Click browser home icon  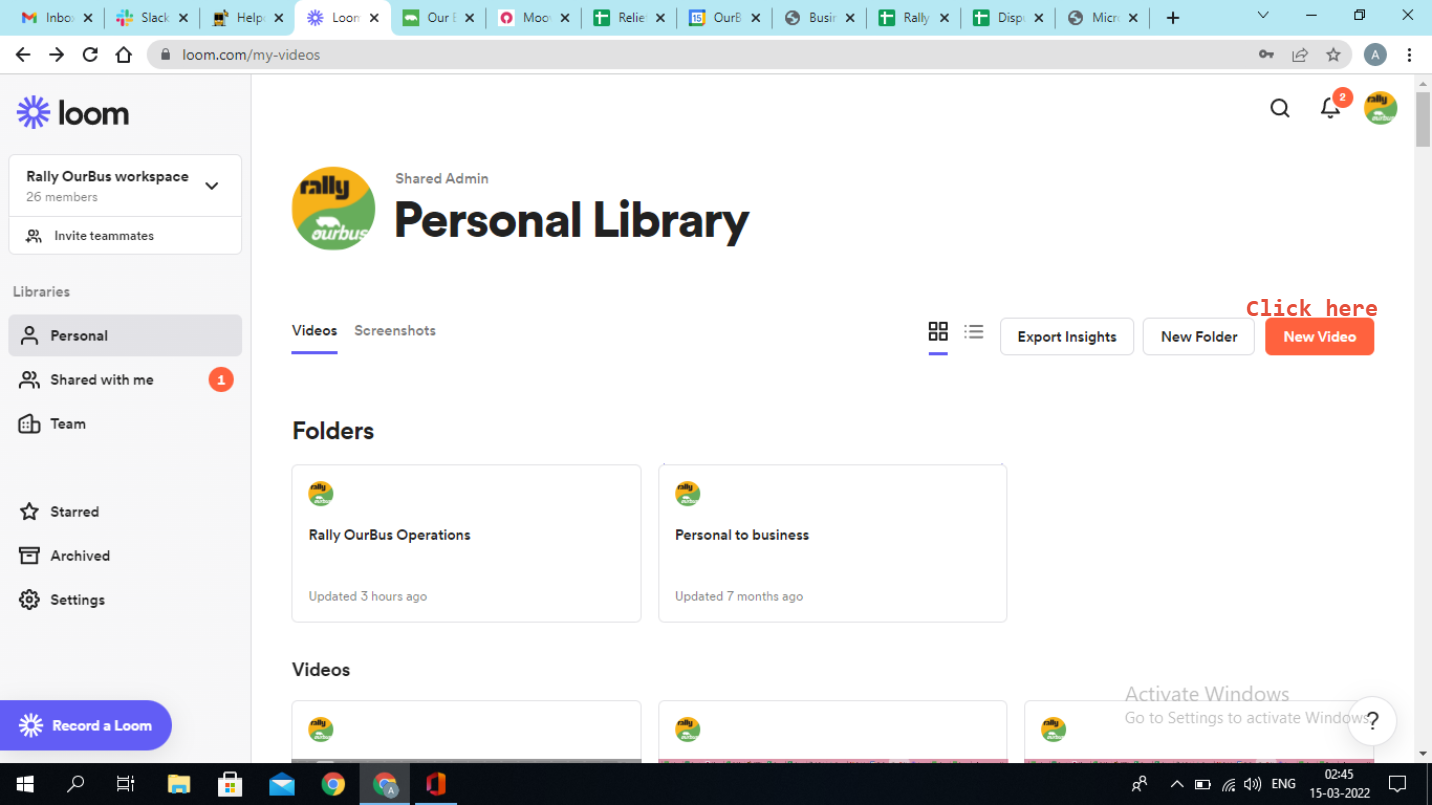(x=124, y=55)
